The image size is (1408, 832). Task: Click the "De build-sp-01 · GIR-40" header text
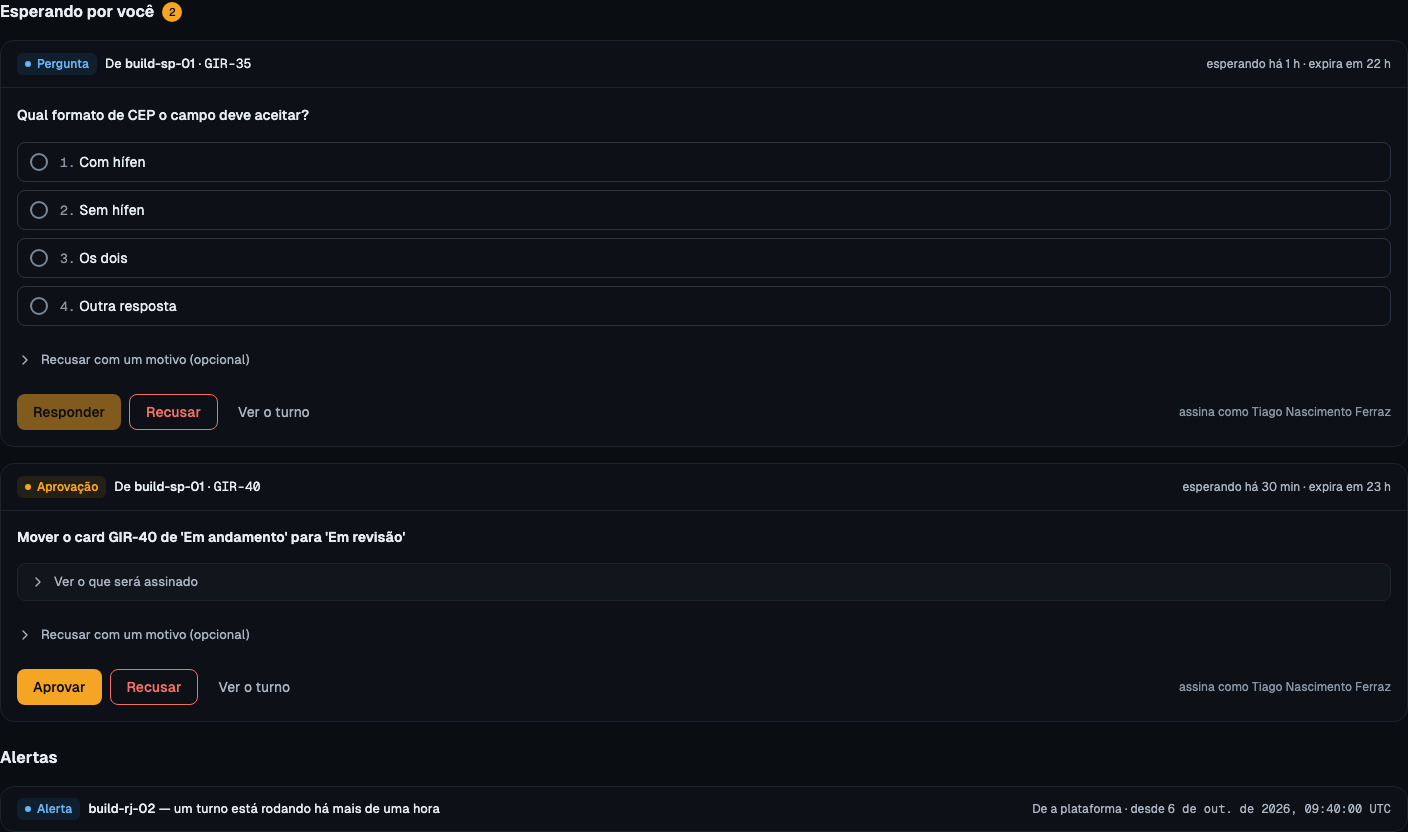[x=187, y=487]
